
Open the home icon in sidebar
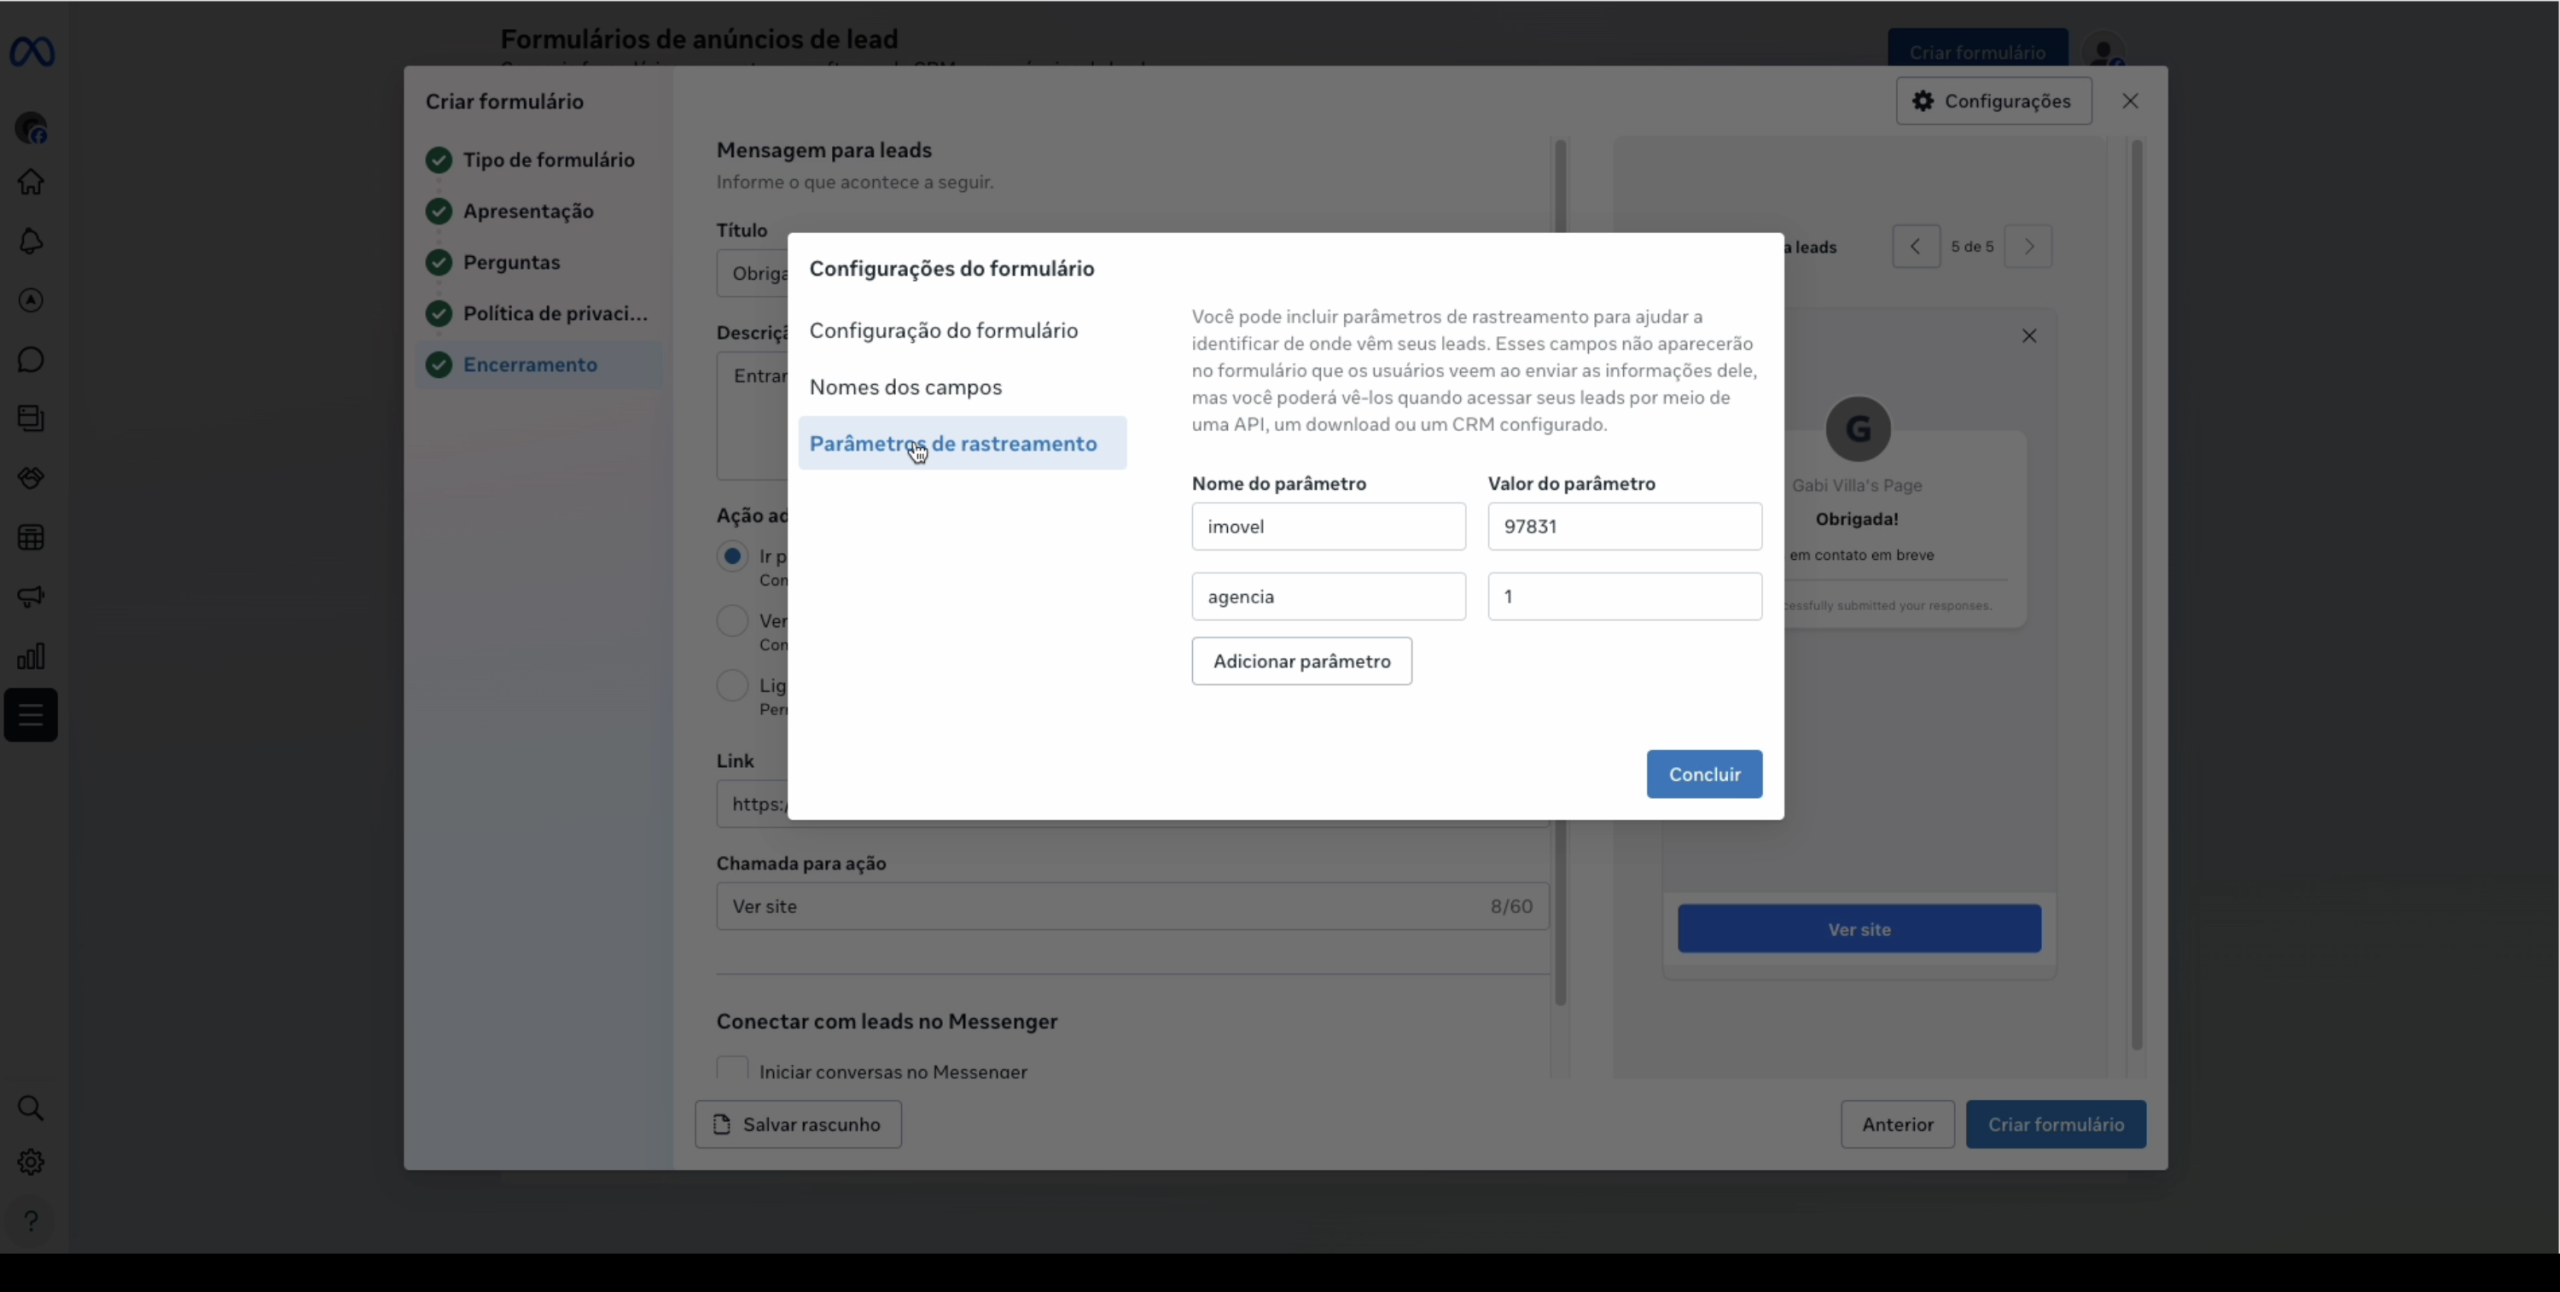31,182
